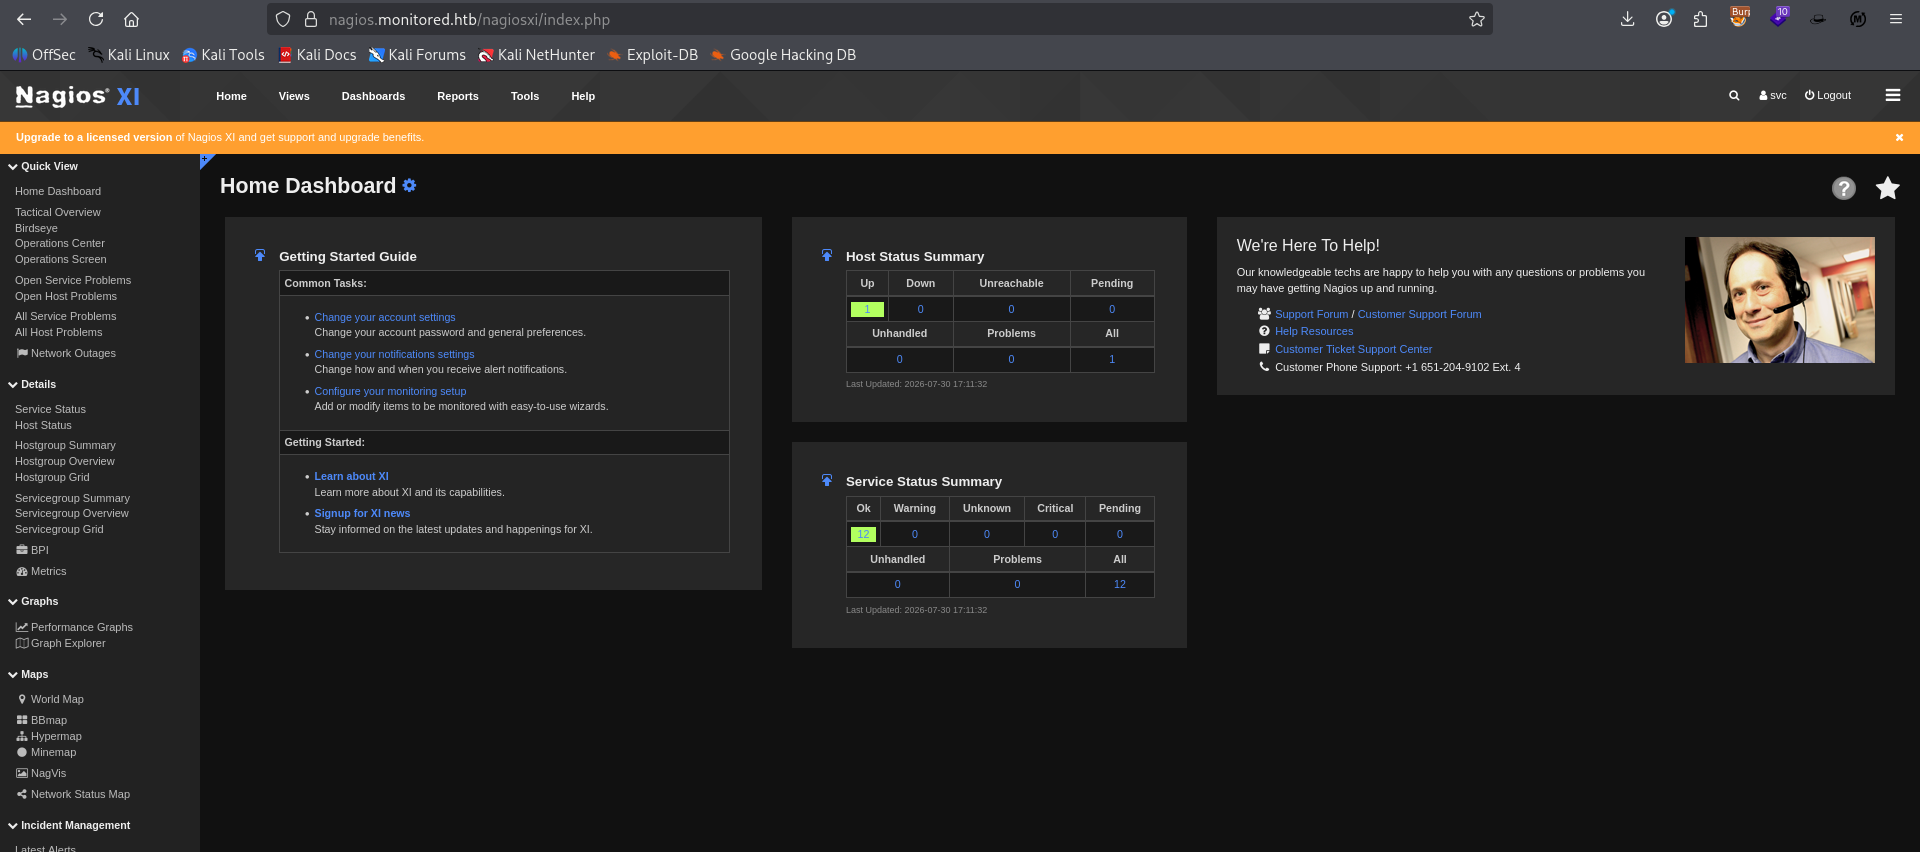Open BBmap in the sidebar
Screen dimensions: 1920x852
(41, 720)
